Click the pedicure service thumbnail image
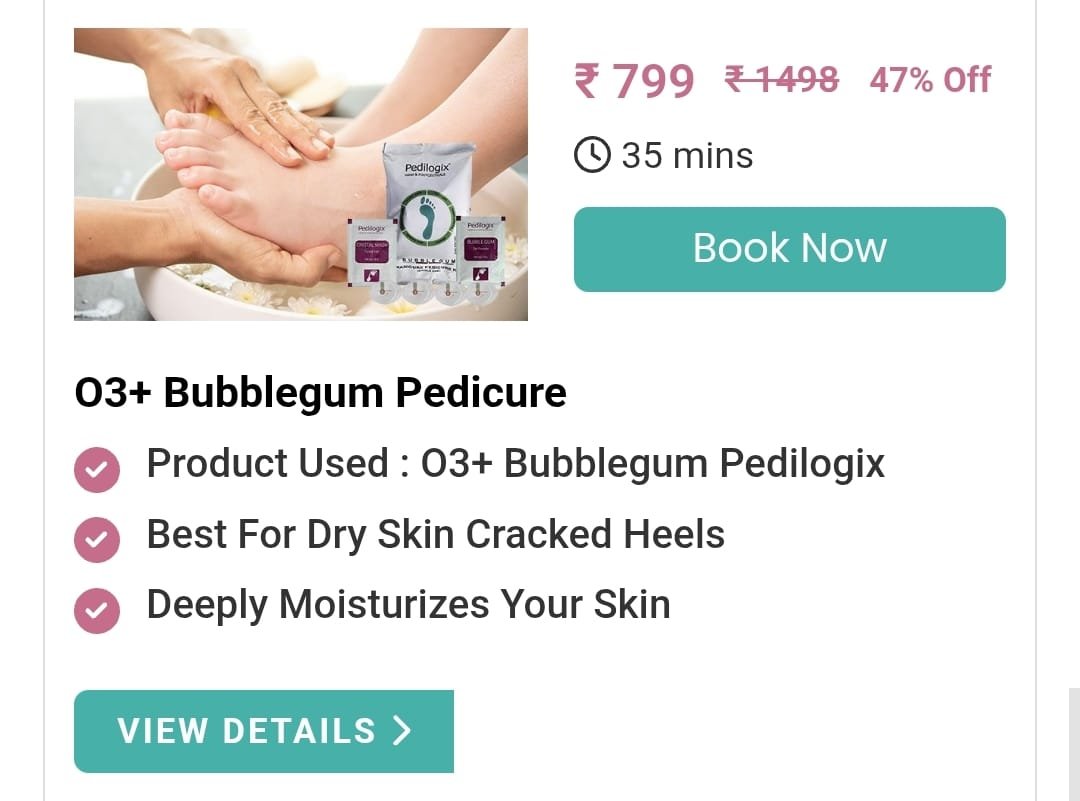The height and width of the screenshot is (801, 1080). [301, 174]
